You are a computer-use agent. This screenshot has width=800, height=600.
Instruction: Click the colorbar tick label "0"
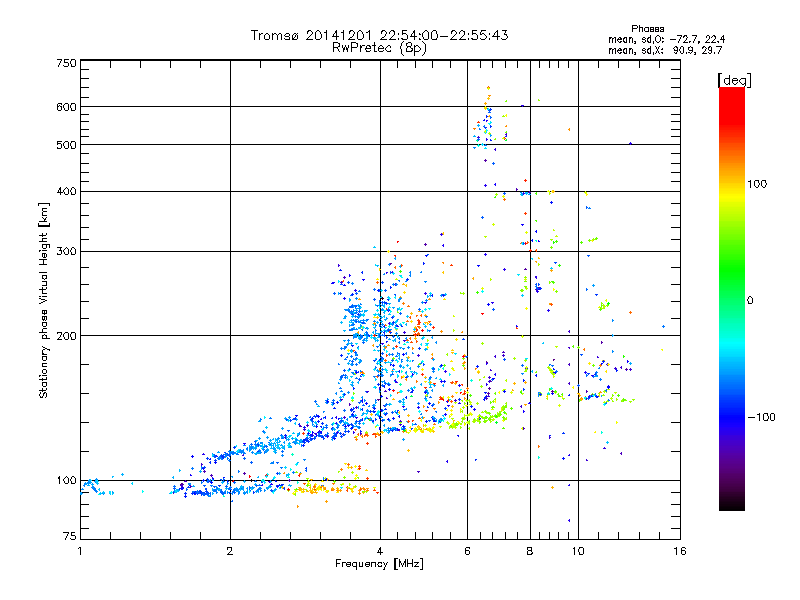(x=749, y=300)
